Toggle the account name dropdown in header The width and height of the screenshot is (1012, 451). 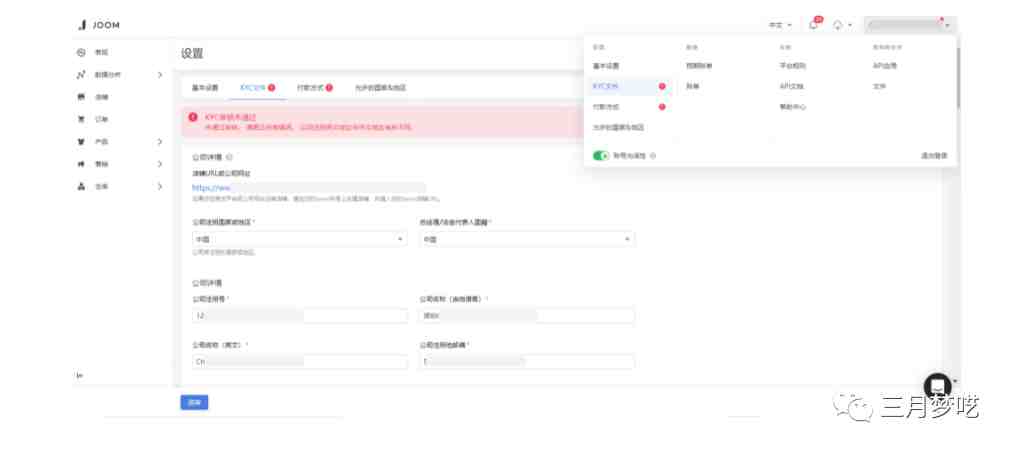click(x=909, y=25)
